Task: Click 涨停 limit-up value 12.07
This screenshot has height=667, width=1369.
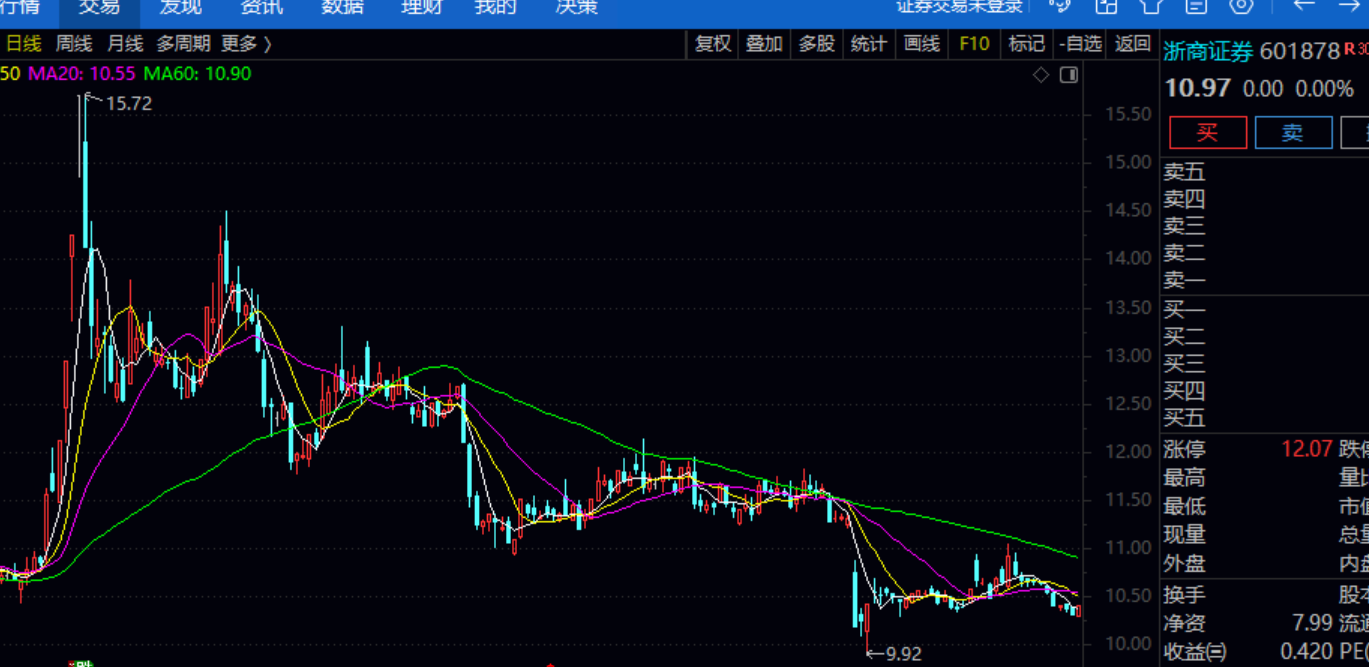Action: pyautogui.click(x=1305, y=450)
